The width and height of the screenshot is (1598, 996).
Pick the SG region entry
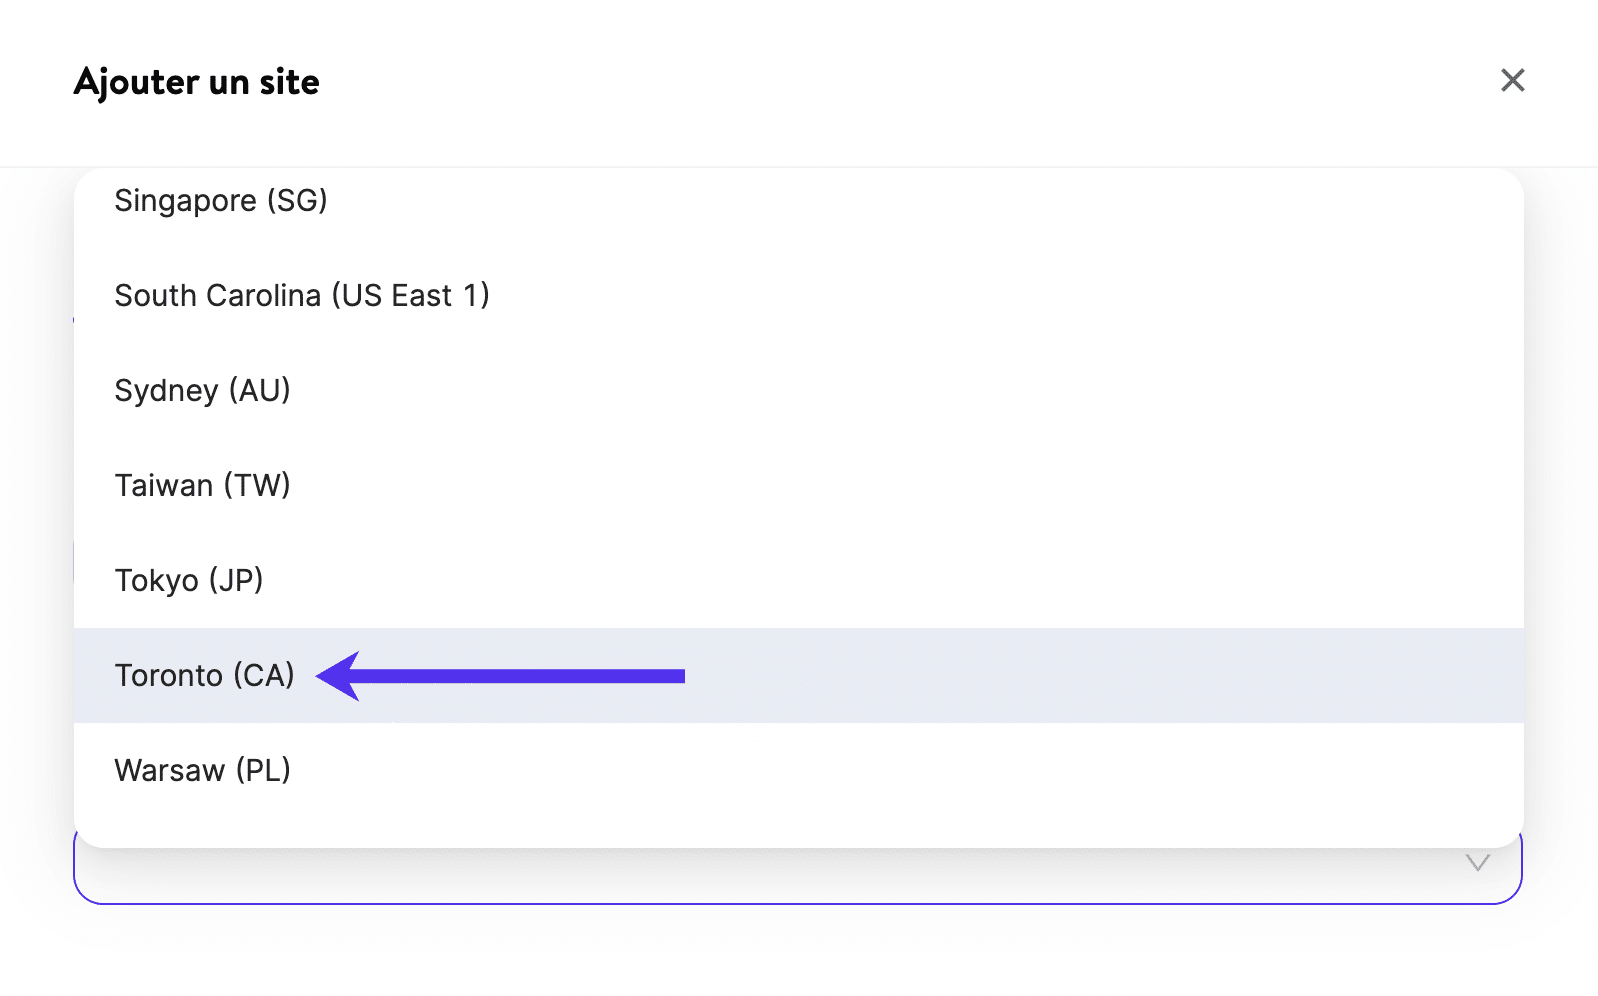221,201
